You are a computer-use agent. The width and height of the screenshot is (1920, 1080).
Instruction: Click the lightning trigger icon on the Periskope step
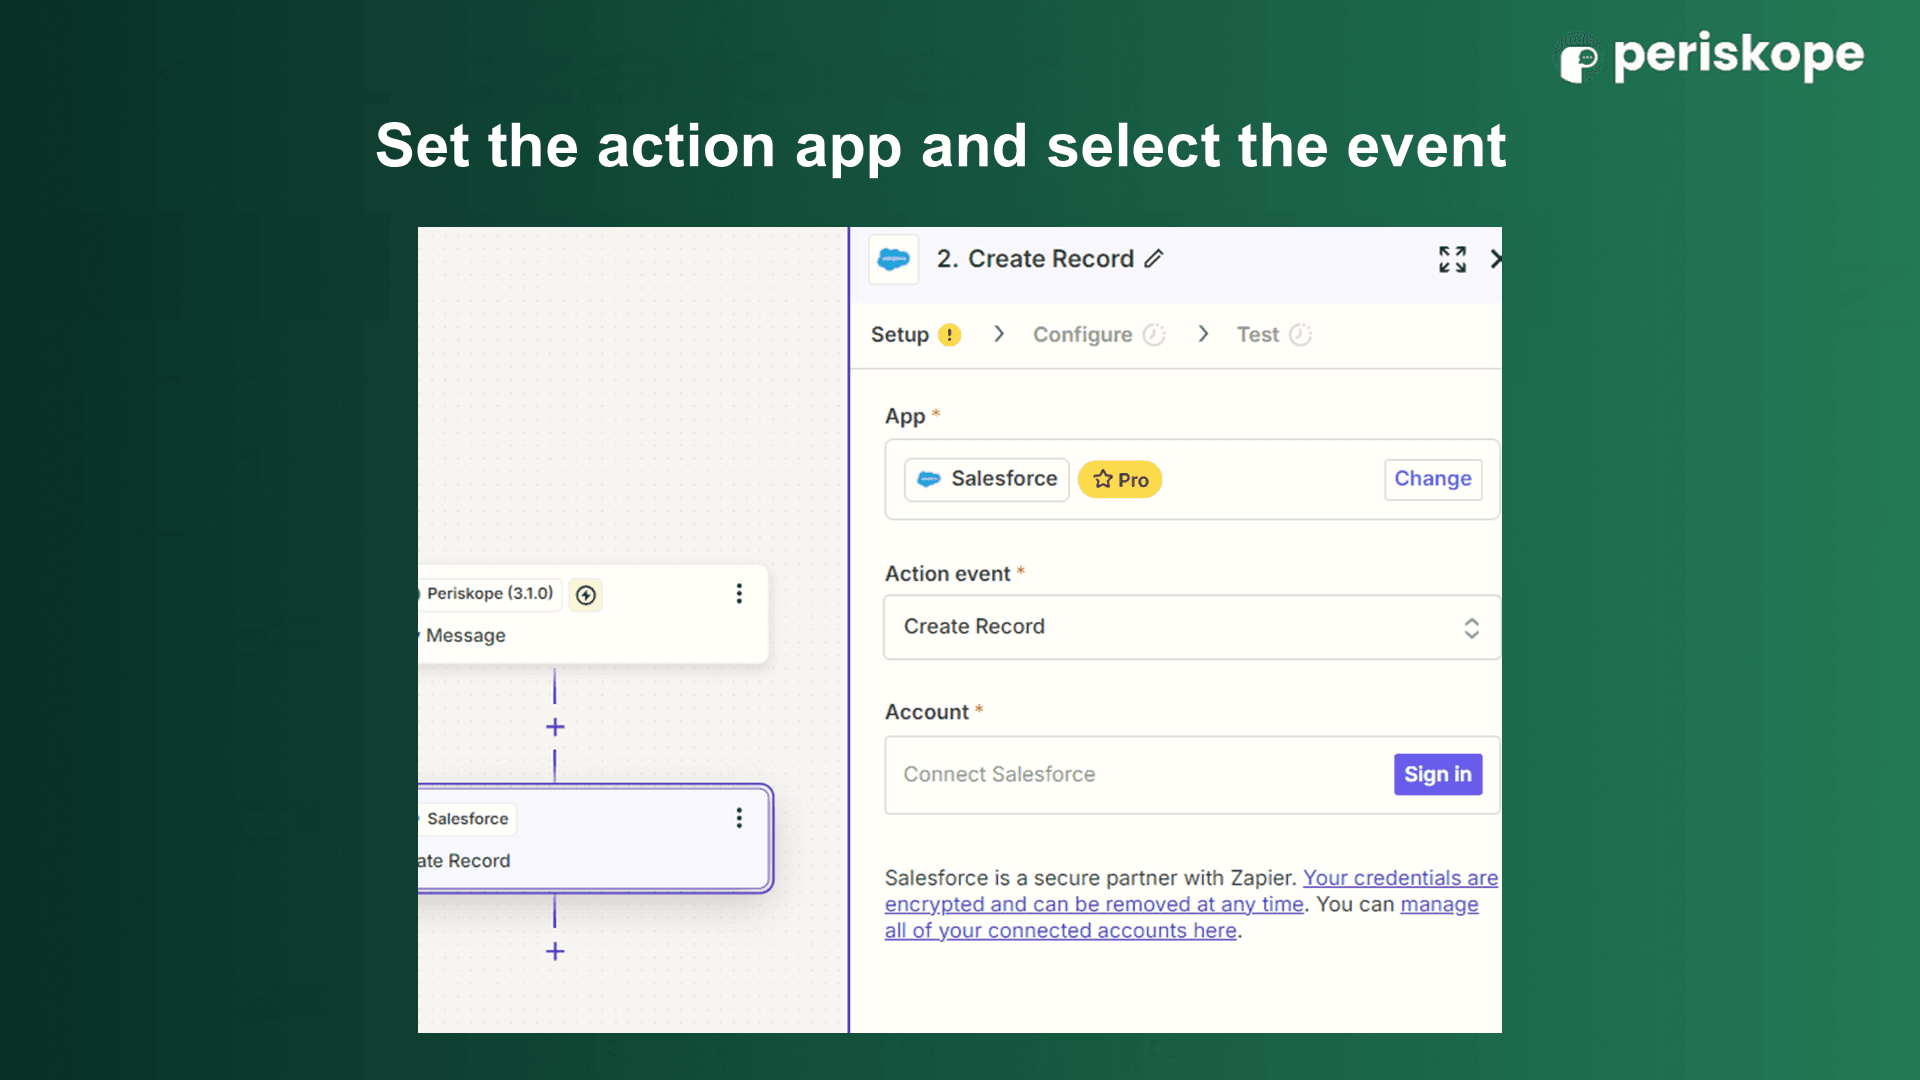pos(586,596)
